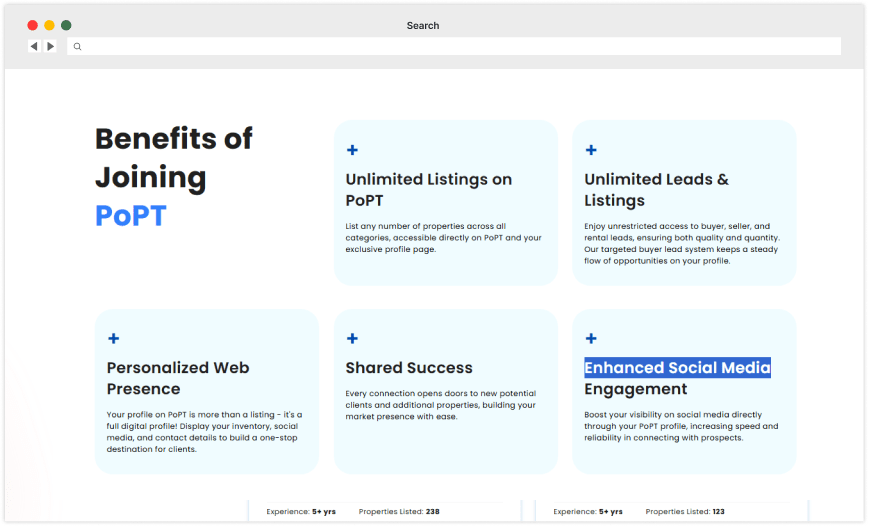869x527 pixels.
Task: Click the highlighted Enhanced Social Media text
Action: 677,368
